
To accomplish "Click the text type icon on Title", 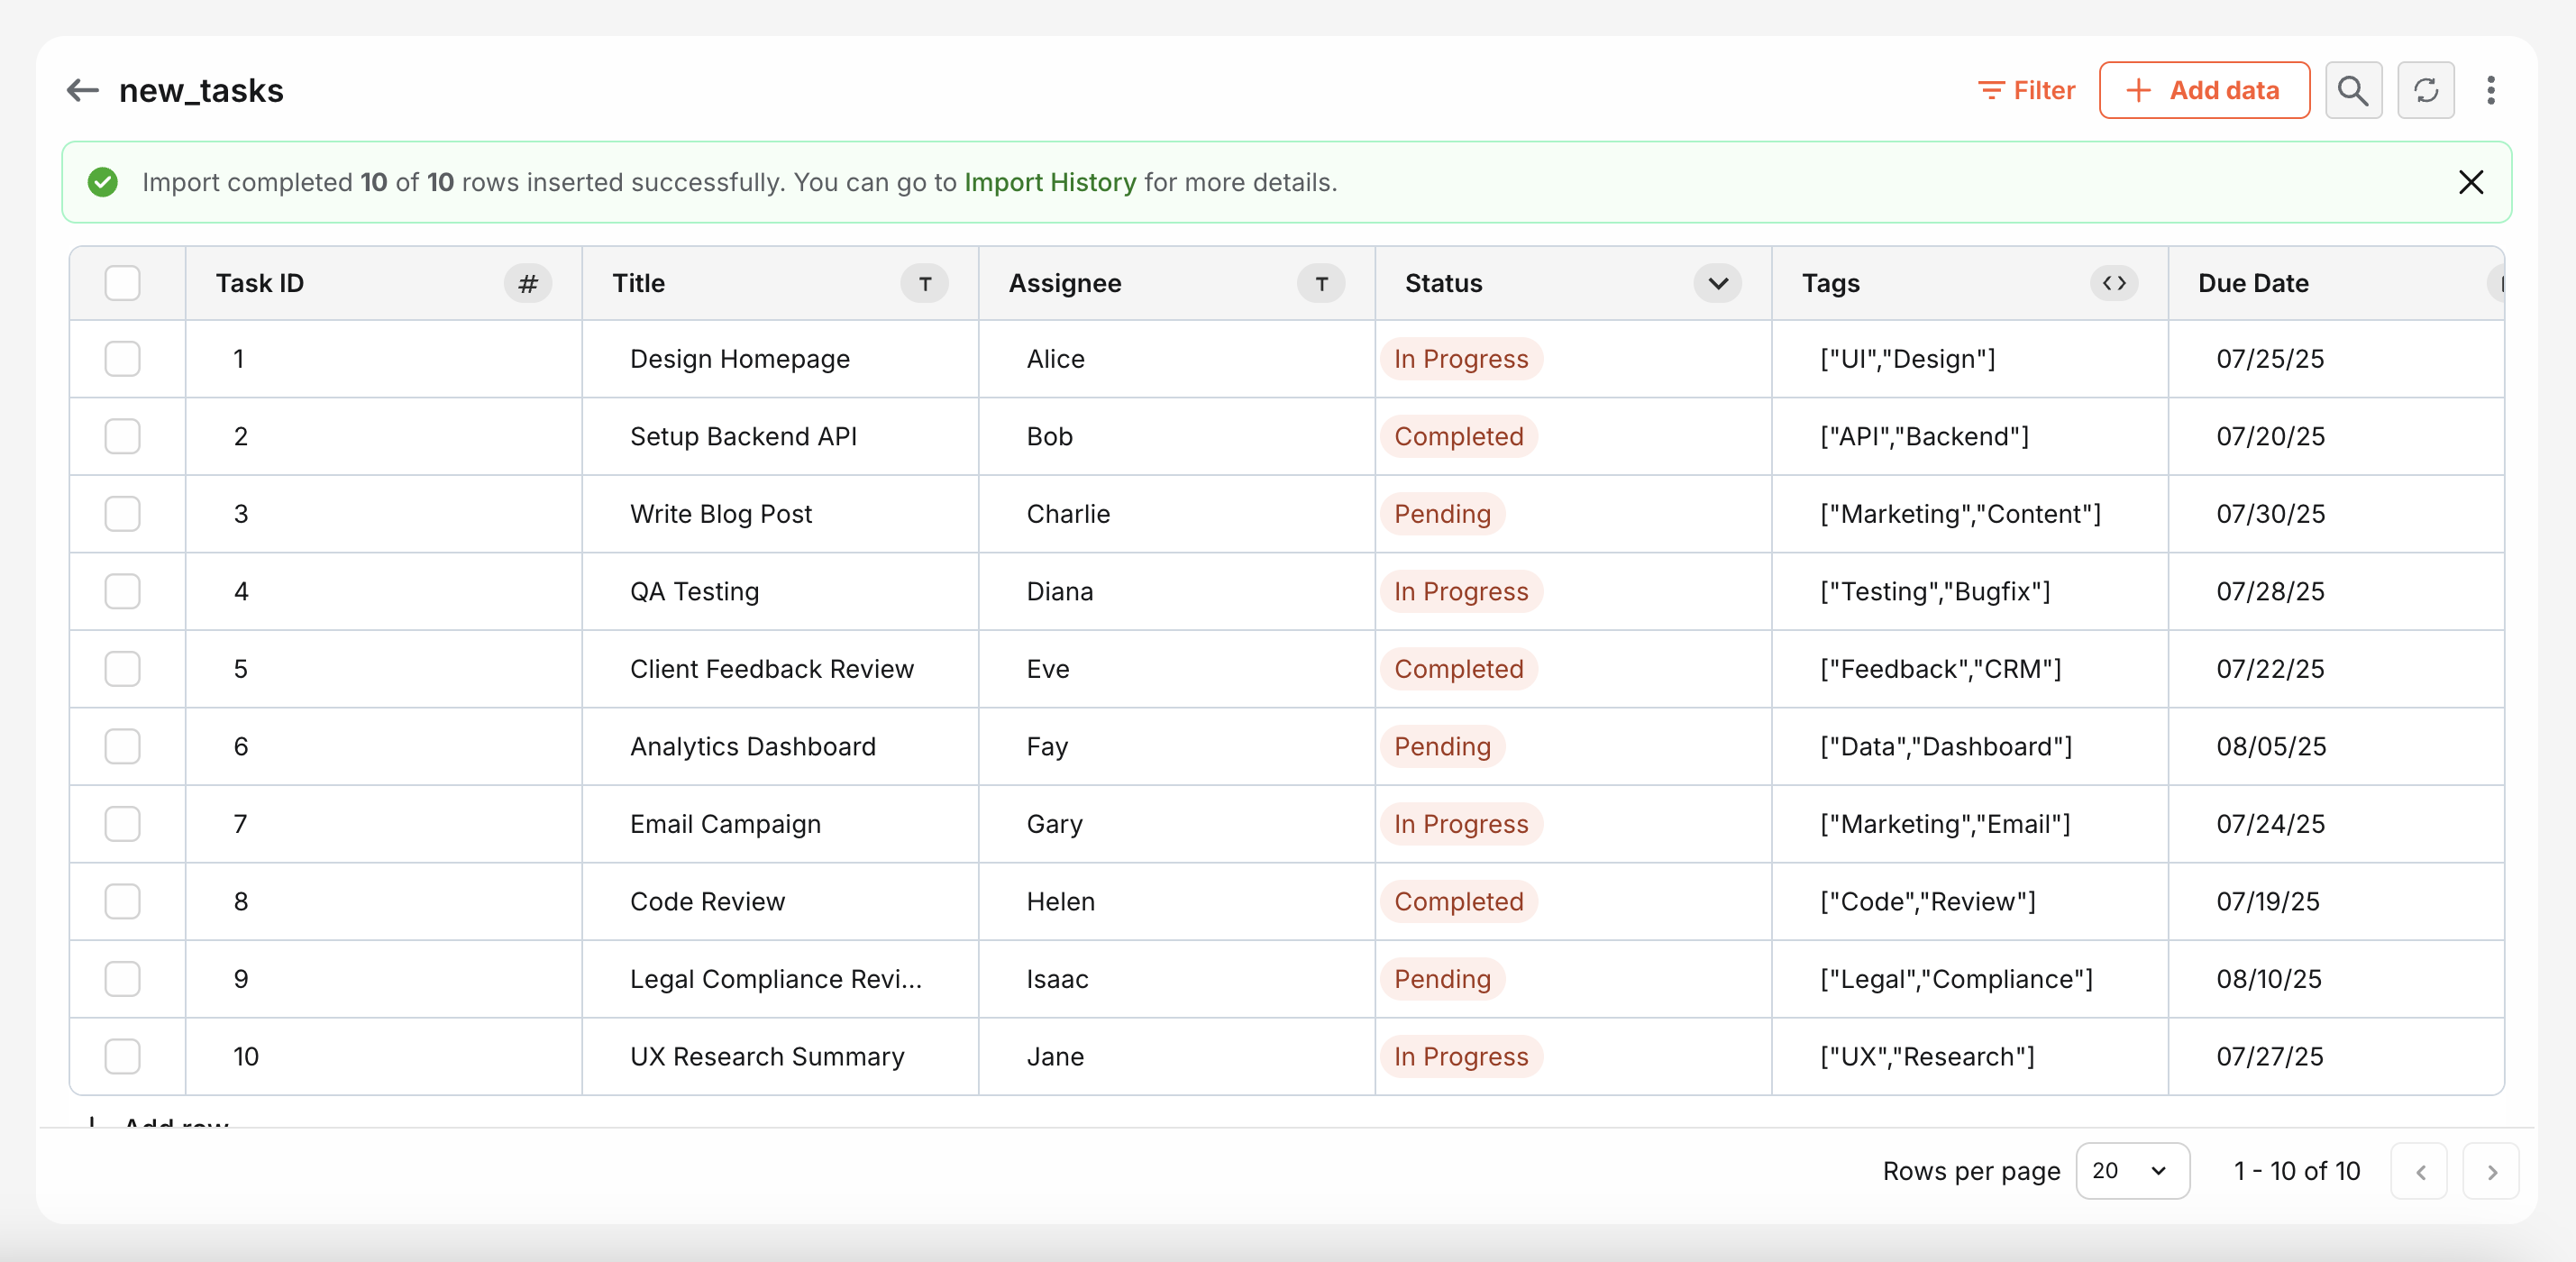I will click(925, 283).
